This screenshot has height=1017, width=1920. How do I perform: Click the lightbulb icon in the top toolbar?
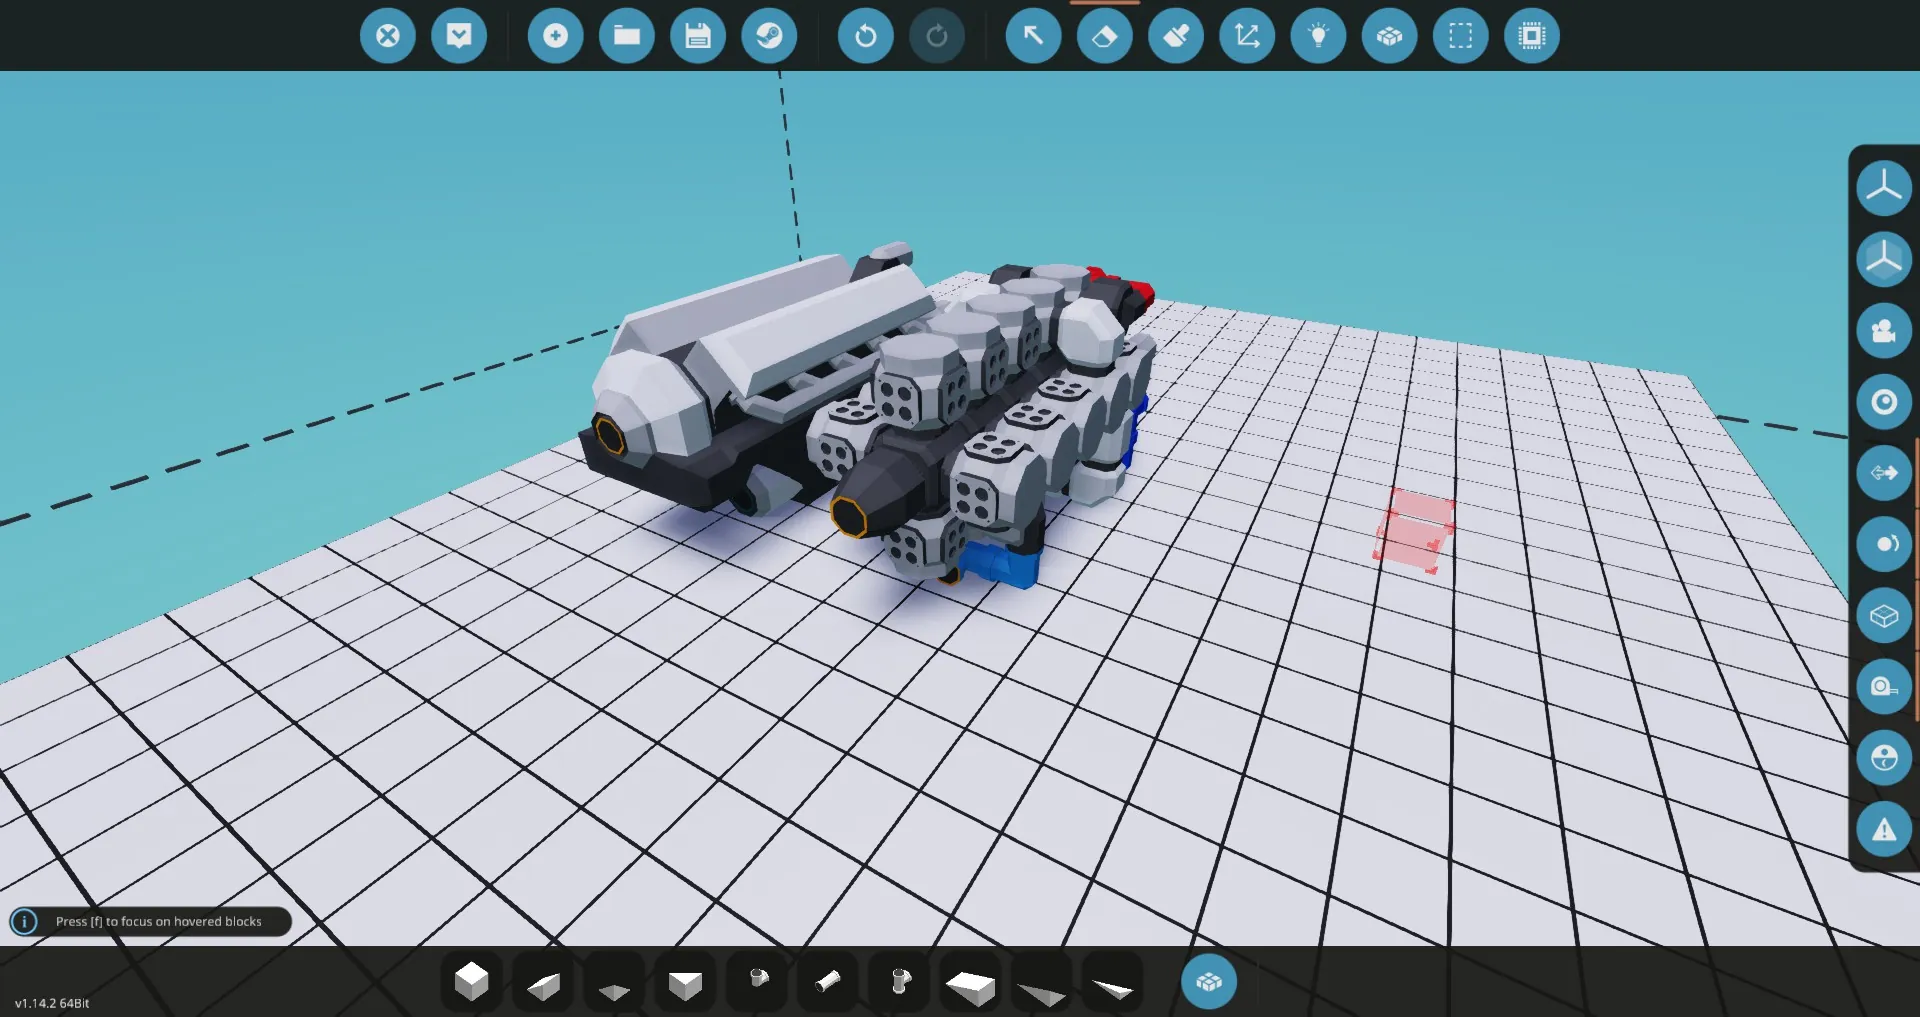click(1318, 36)
